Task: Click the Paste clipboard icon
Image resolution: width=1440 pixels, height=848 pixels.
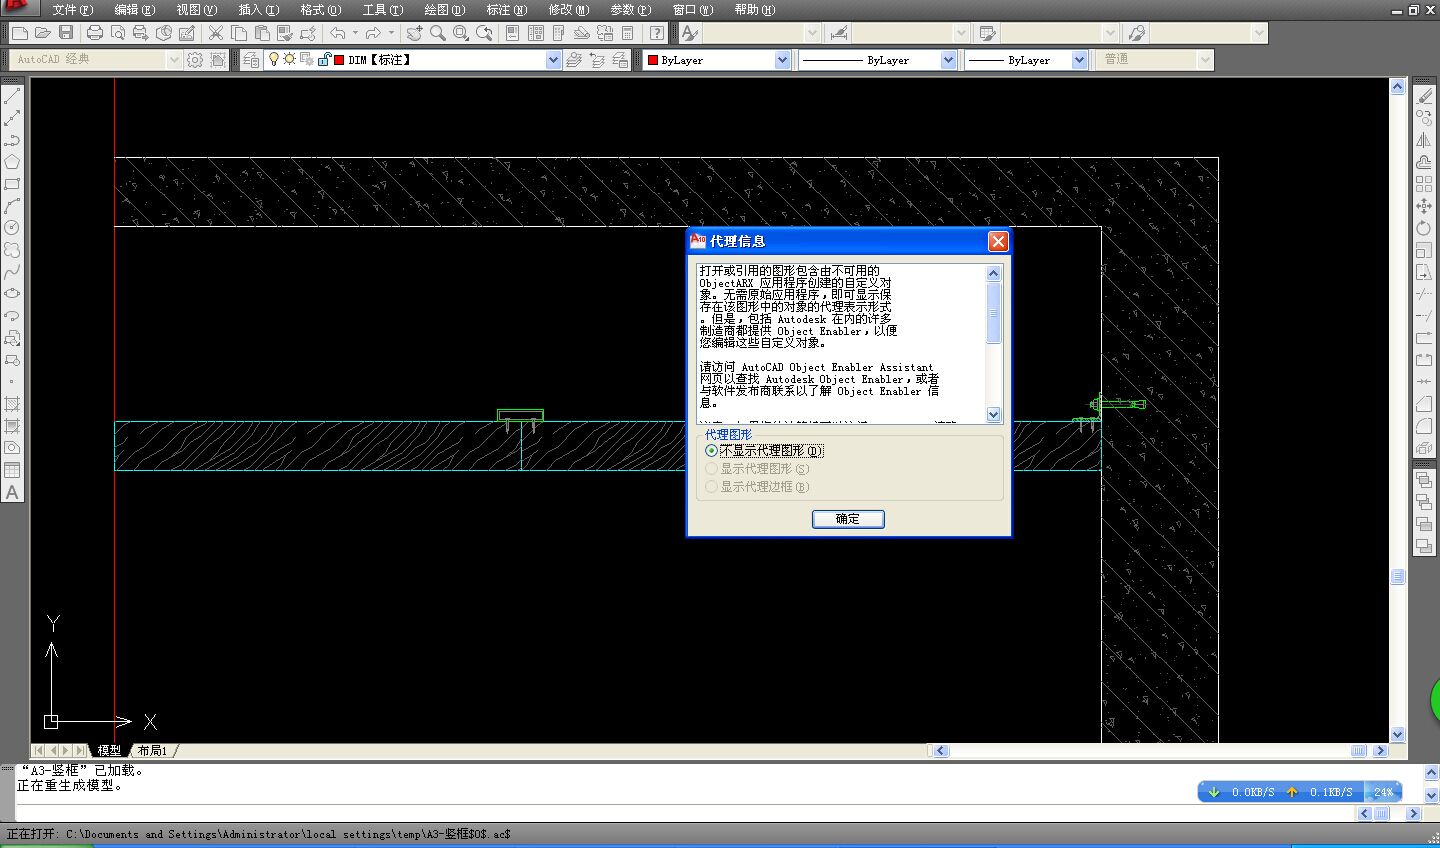Action: coord(262,33)
